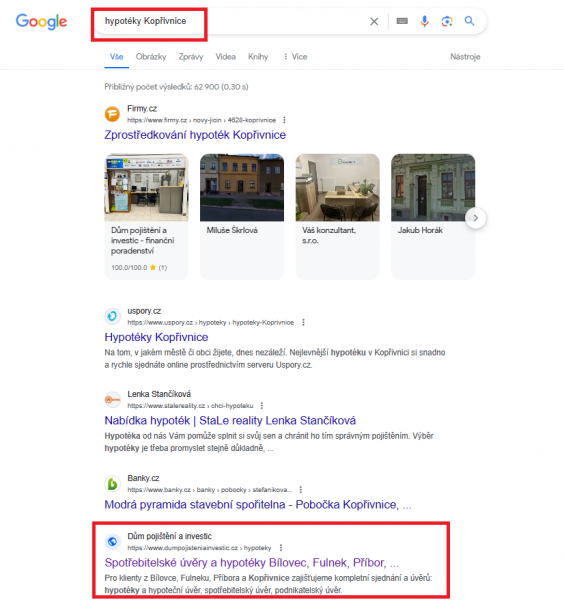The width and height of the screenshot is (564, 600).
Task: Click the uspory.cz site name
Action: [144, 311]
